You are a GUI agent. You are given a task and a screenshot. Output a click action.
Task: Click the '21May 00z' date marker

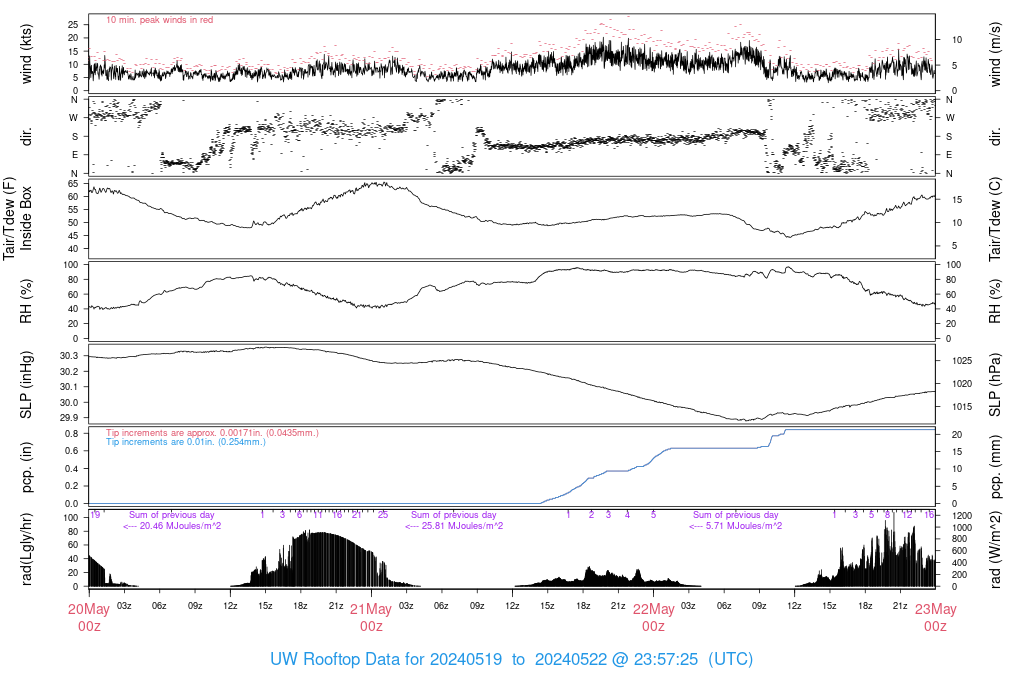pyautogui.click(x=371, y=618)
